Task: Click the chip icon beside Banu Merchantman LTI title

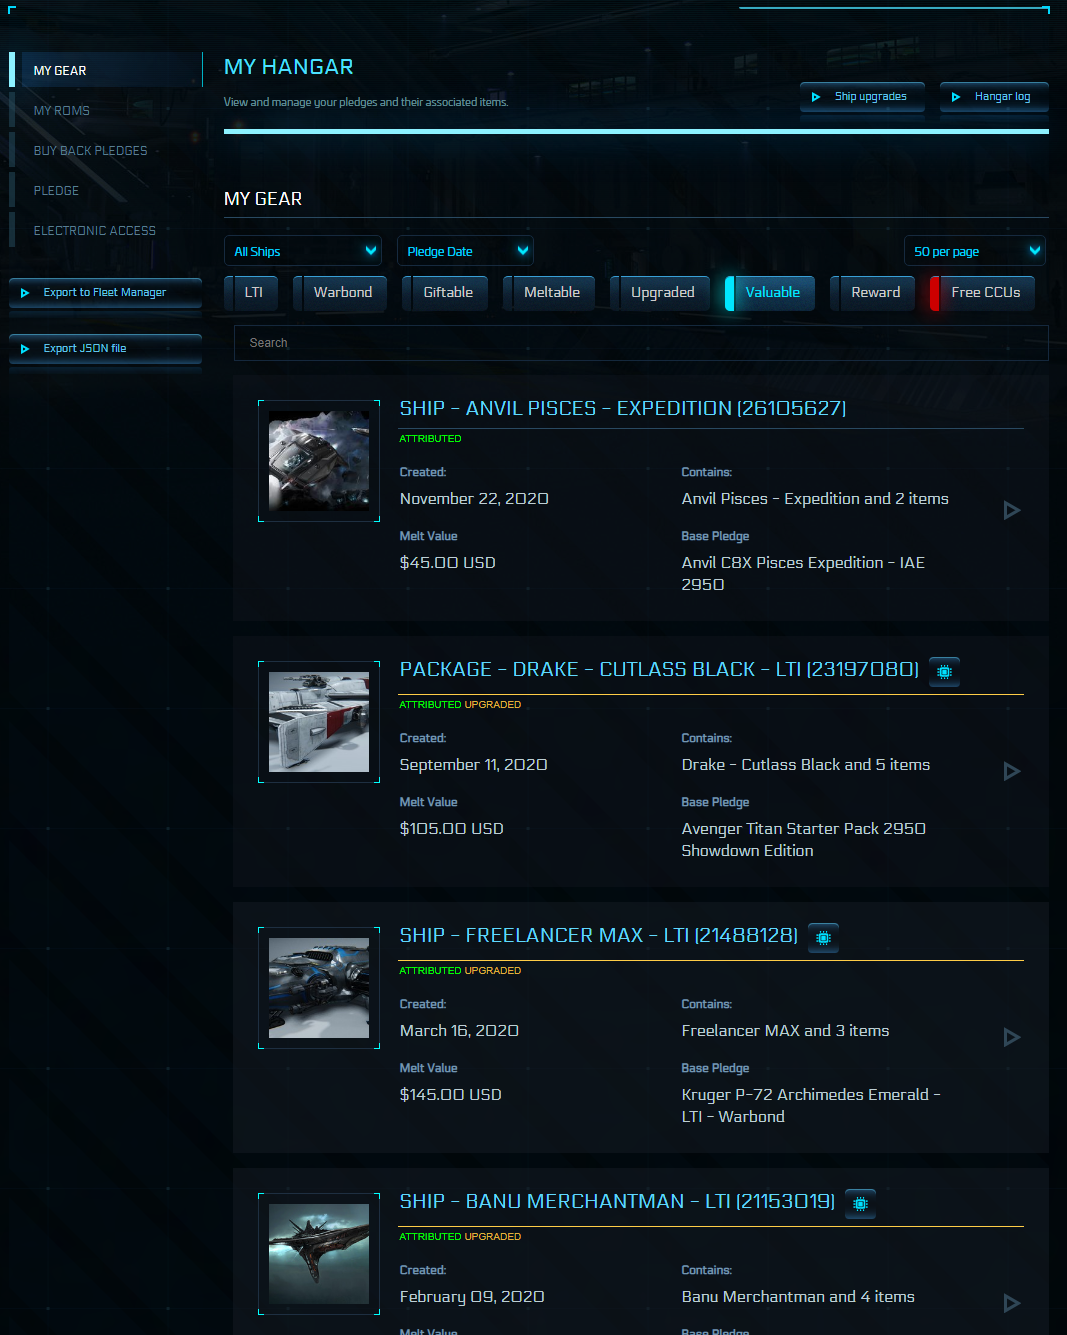Action: point(860,1204)
